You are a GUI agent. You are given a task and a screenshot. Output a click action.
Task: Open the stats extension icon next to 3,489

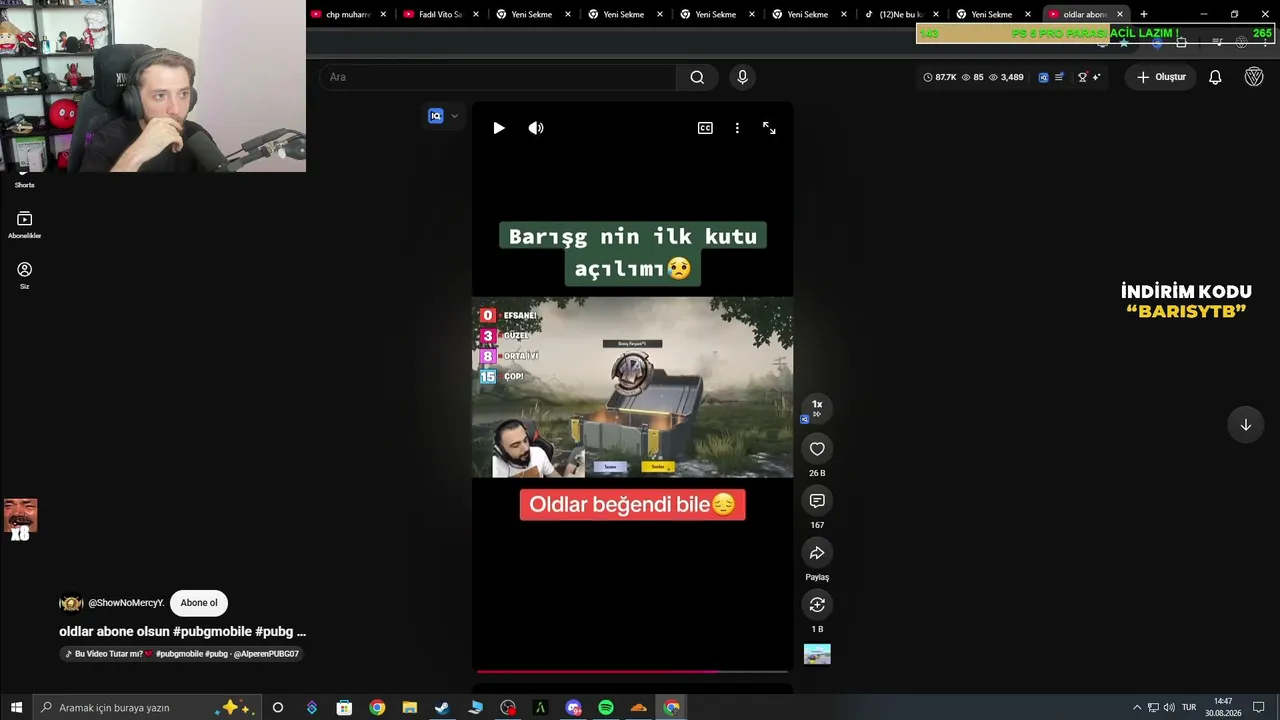[1043, 77]
